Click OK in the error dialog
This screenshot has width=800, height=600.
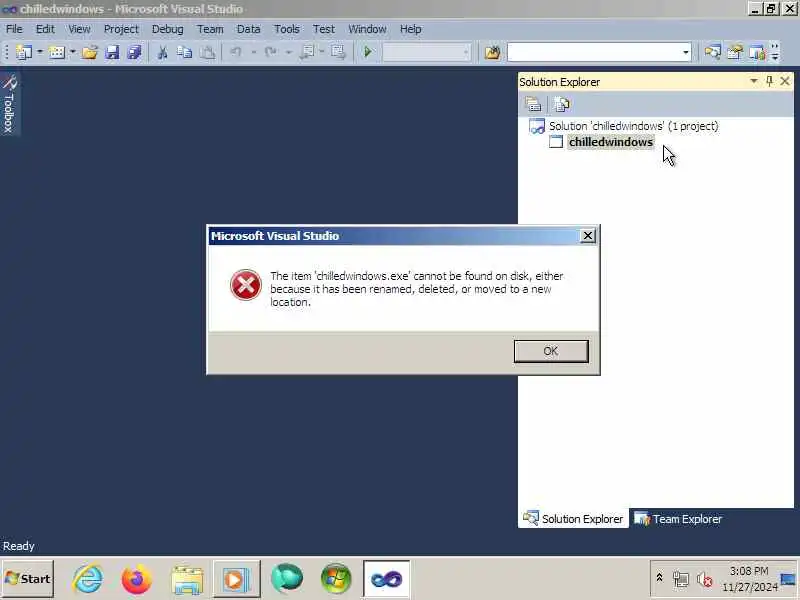(551, 351)
